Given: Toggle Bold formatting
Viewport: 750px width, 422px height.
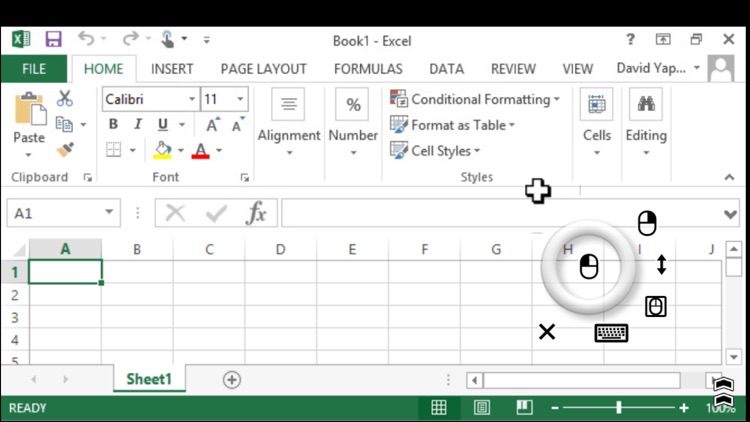Looking at the screenshot, I should (113, 124).
